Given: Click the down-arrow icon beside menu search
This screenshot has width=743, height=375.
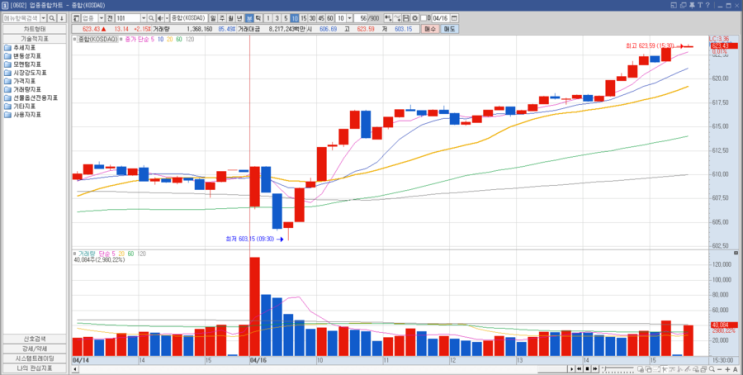Looking at the screenshot, I should pos(62,18).
